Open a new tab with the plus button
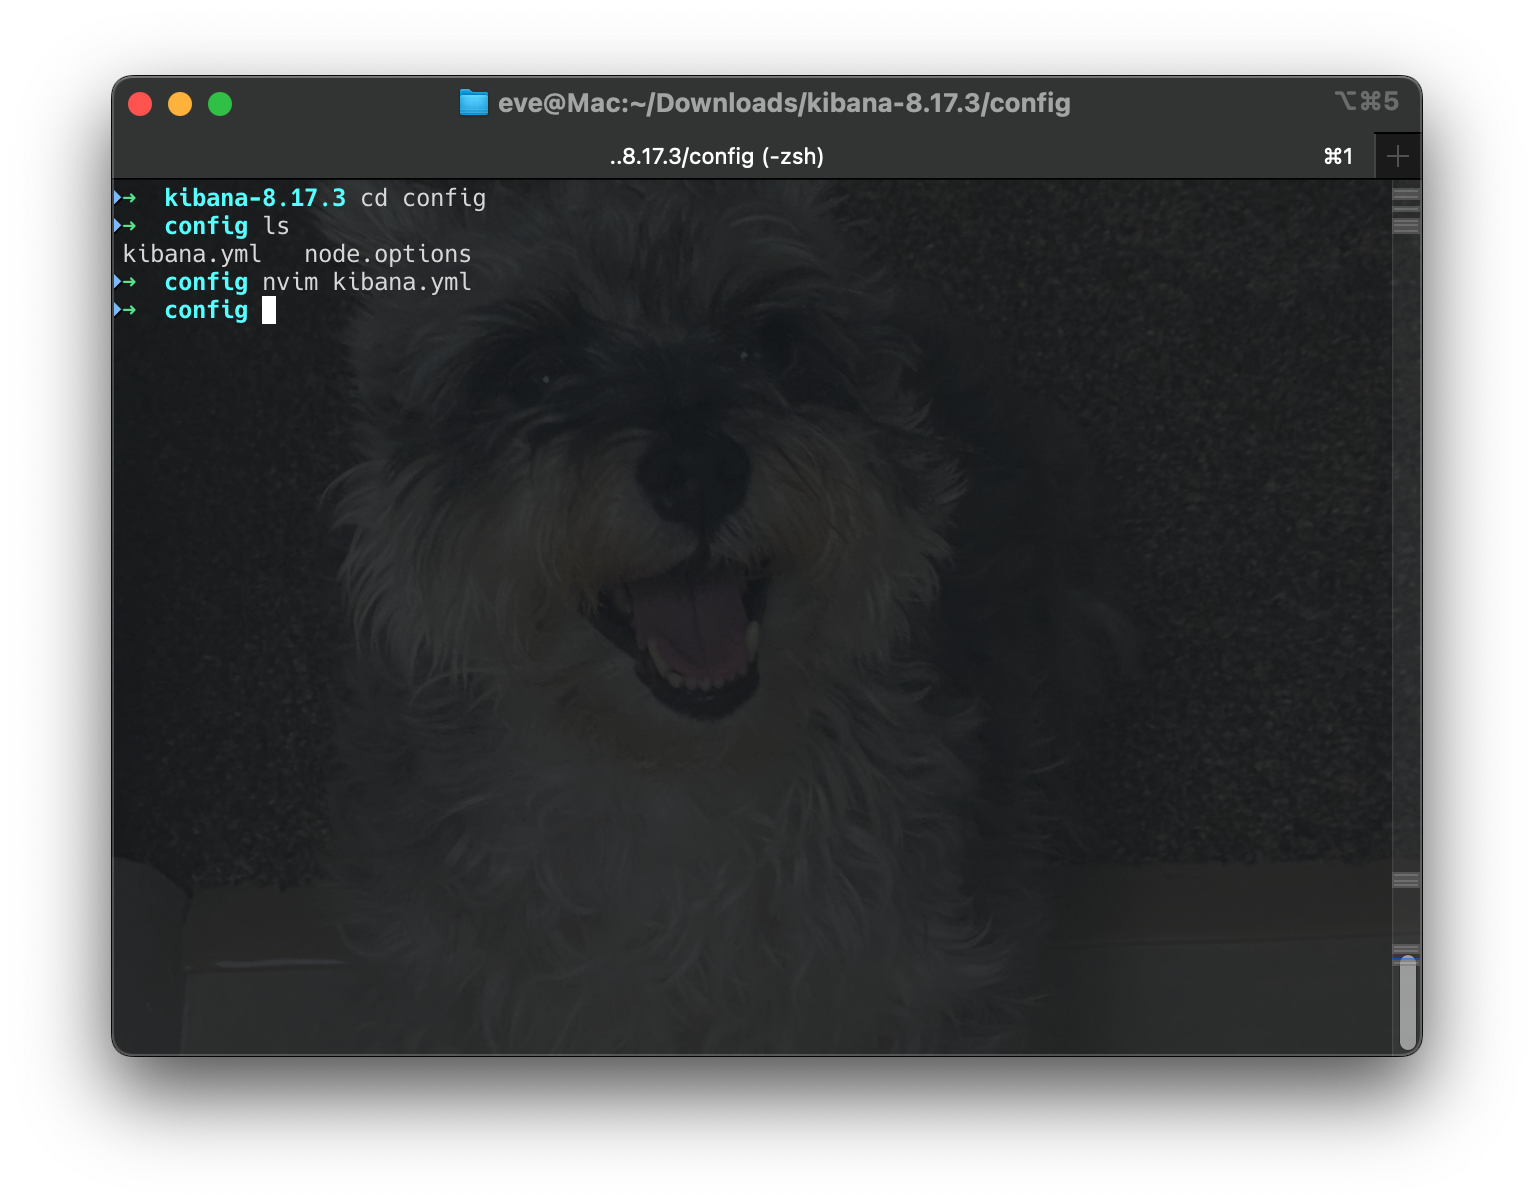Image resolution: width=1534 pixels, height=1204 pixels. [x=1398, y=155]
